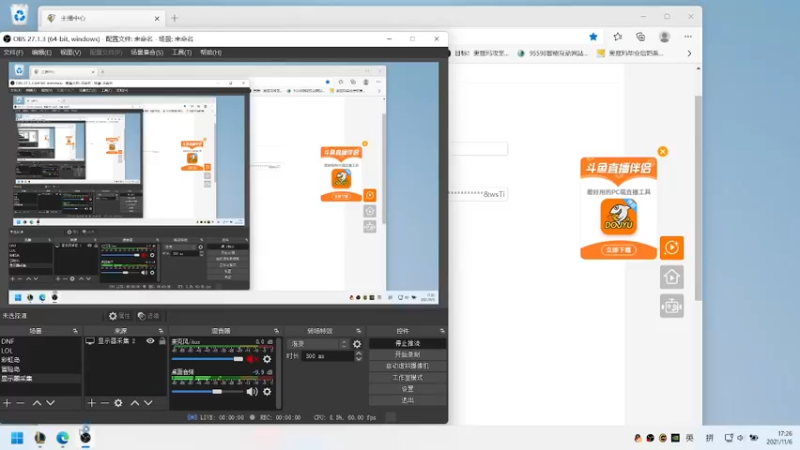The width and height of the screenshot is (800, 450).
Task: Open the transition type dropdown
Action: tap(318, 344)
